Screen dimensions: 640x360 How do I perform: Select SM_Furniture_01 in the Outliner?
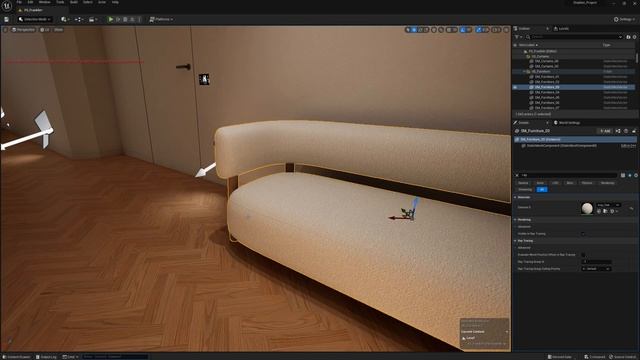[x=547, y=76]
